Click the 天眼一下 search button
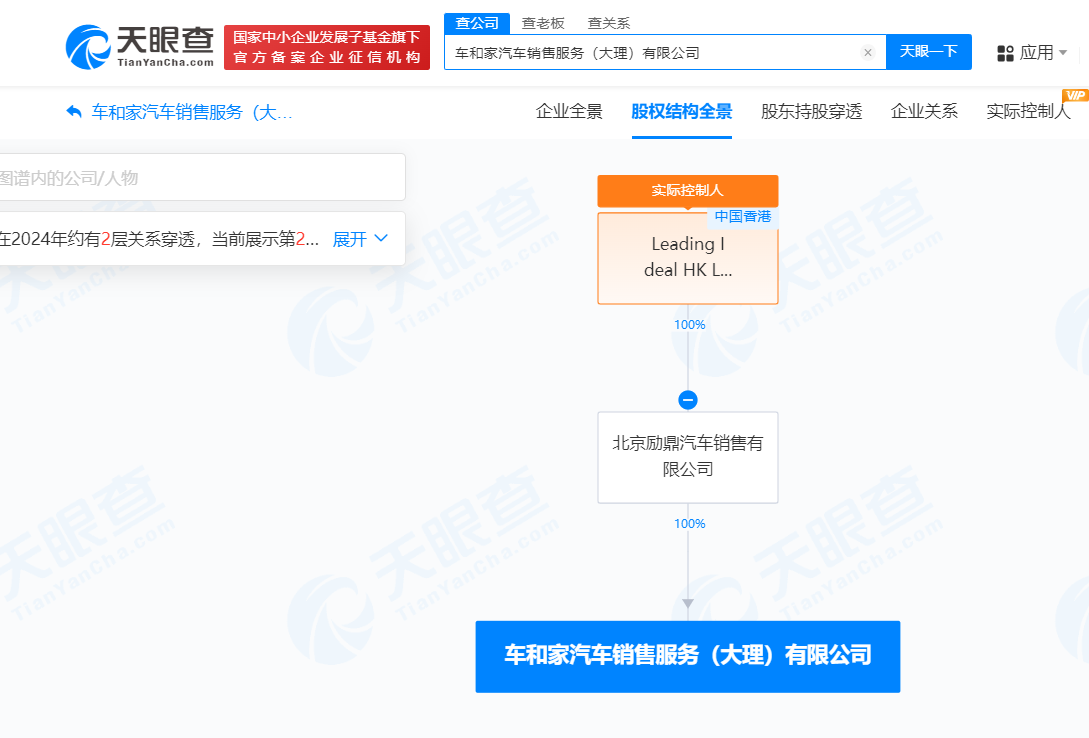The width and height of the screenshot is (1089, 738). point(929,52)
